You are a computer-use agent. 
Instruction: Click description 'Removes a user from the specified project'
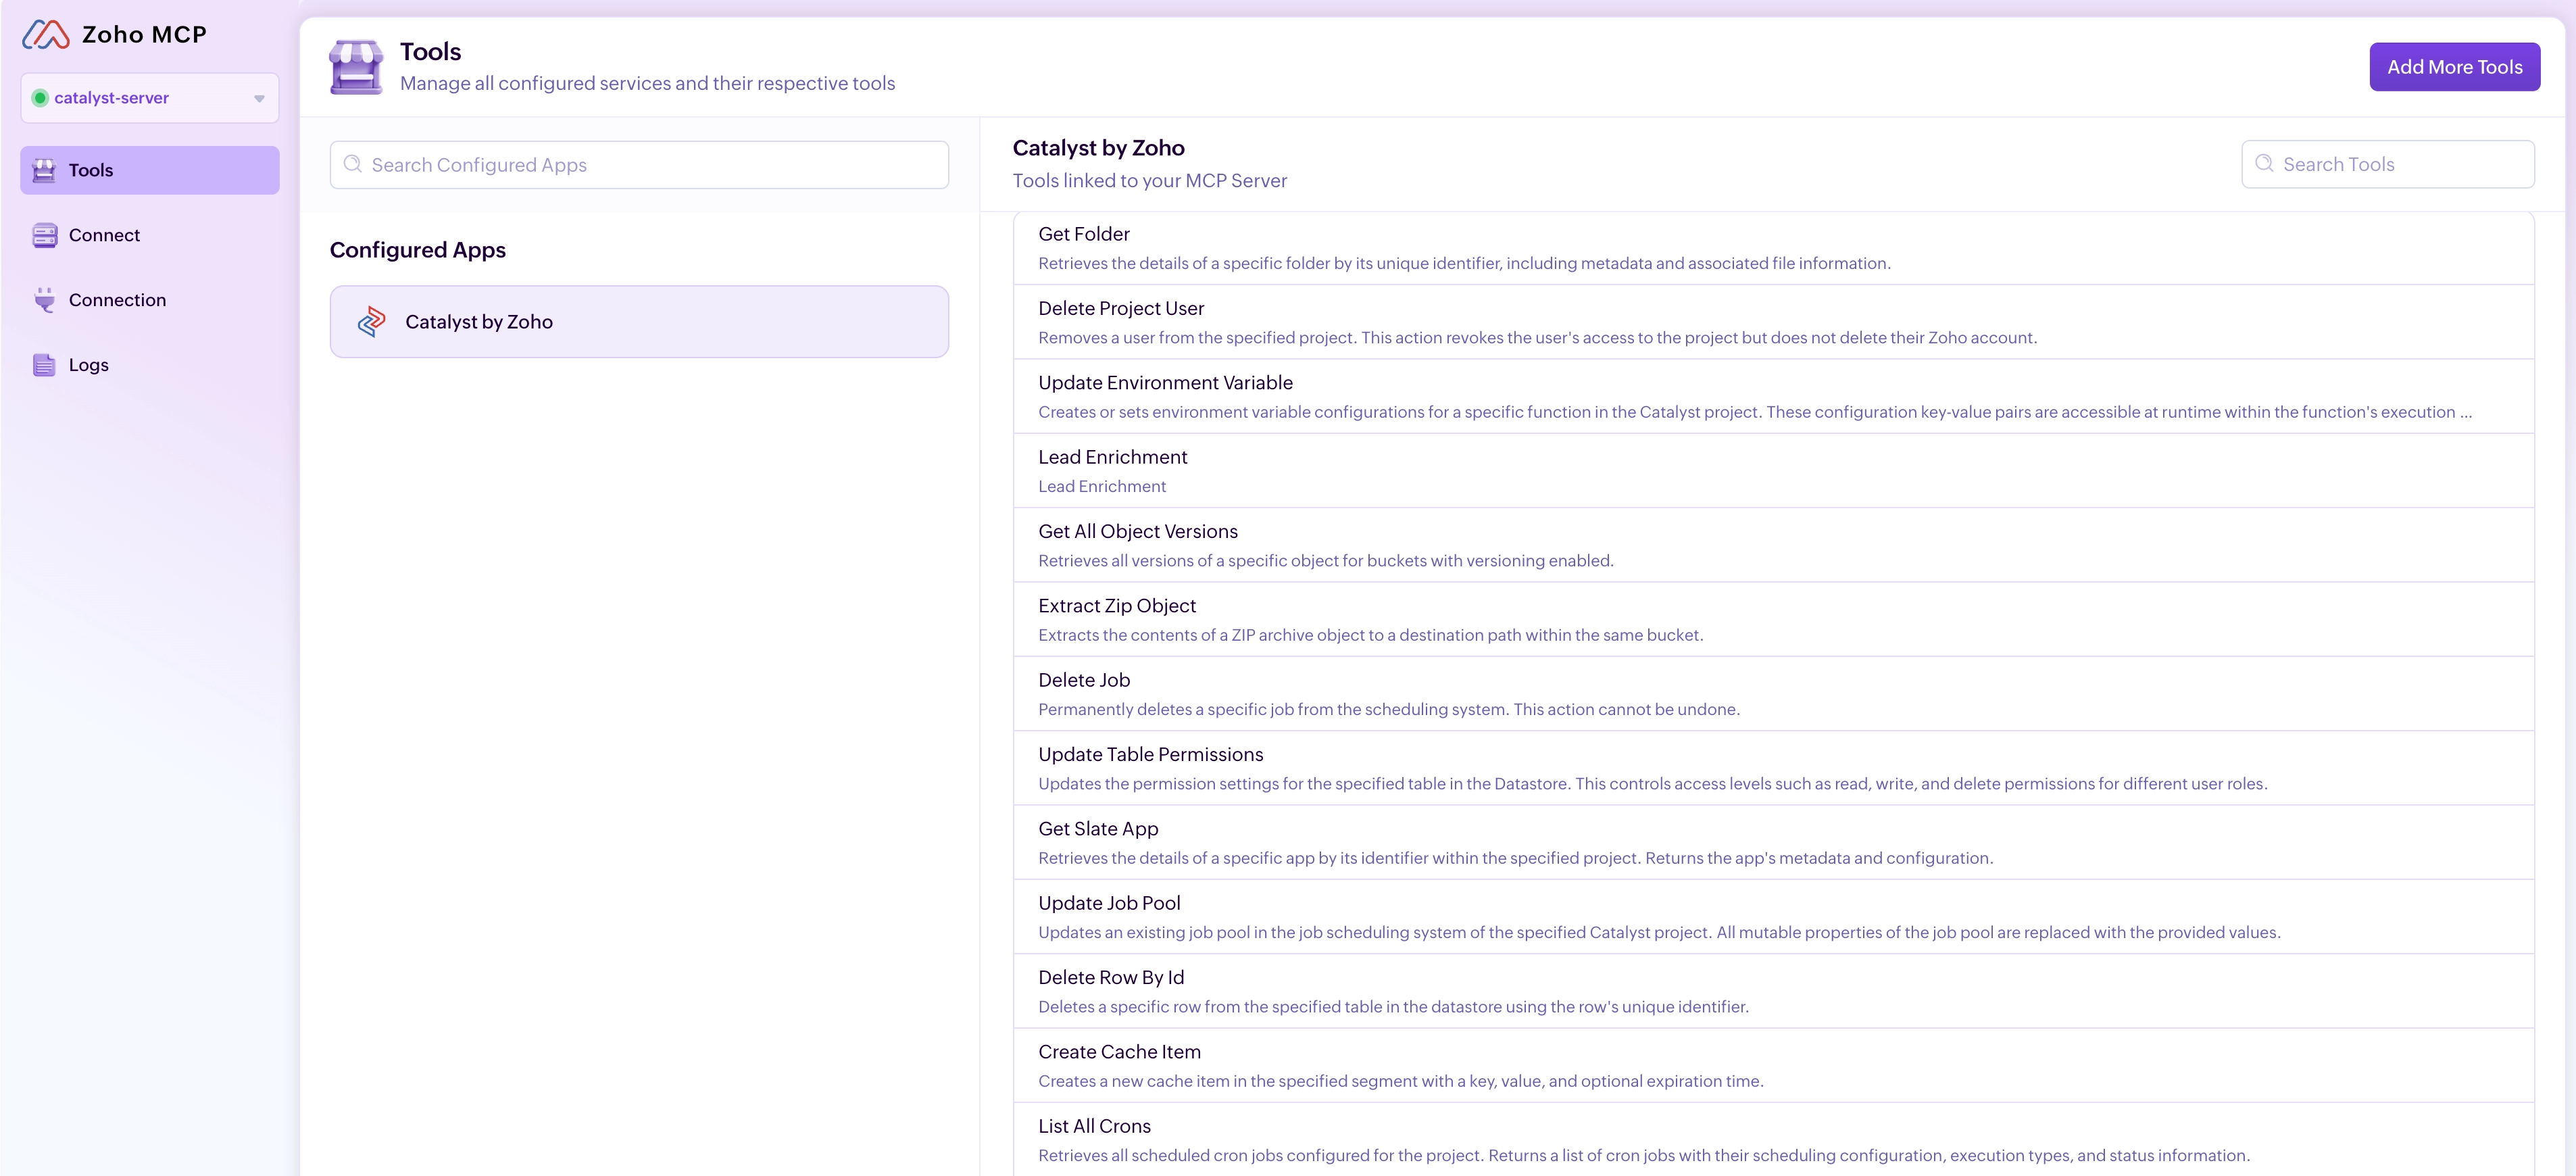point(1537,338)
